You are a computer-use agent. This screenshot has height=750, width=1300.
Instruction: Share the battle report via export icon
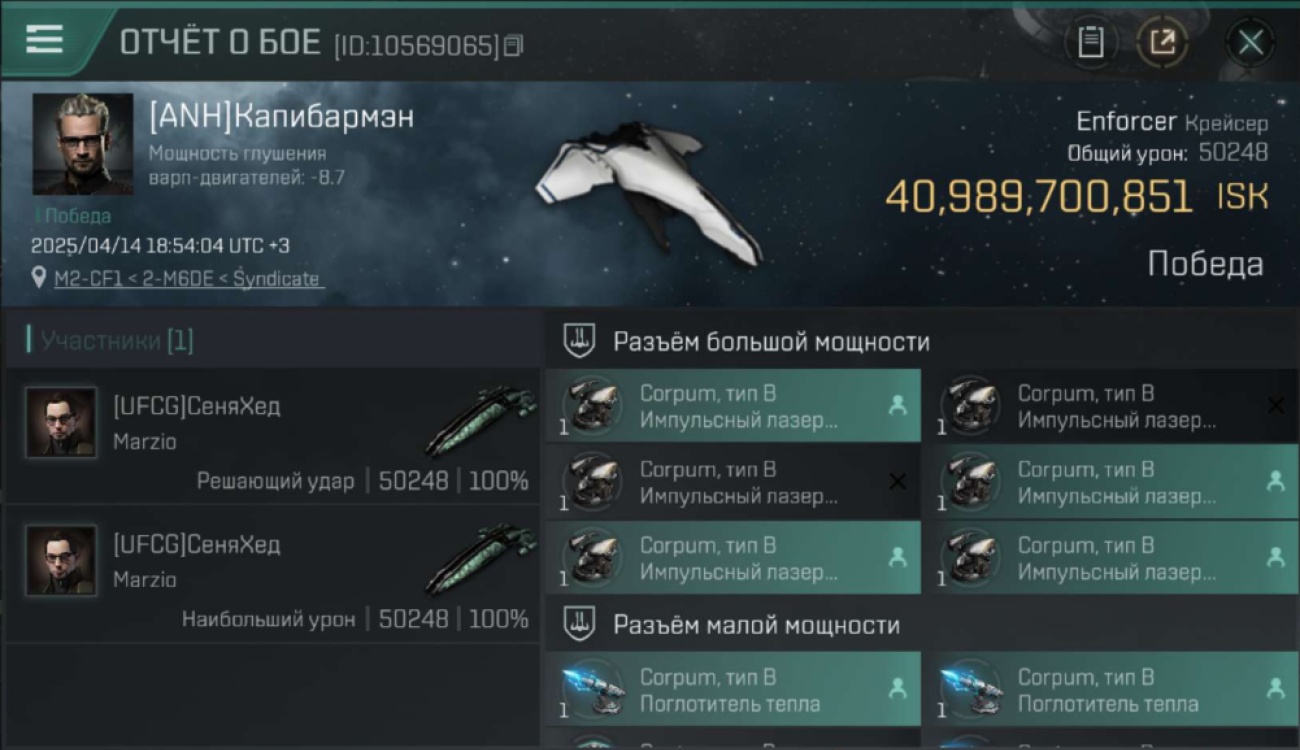(x=1162, y=42)
